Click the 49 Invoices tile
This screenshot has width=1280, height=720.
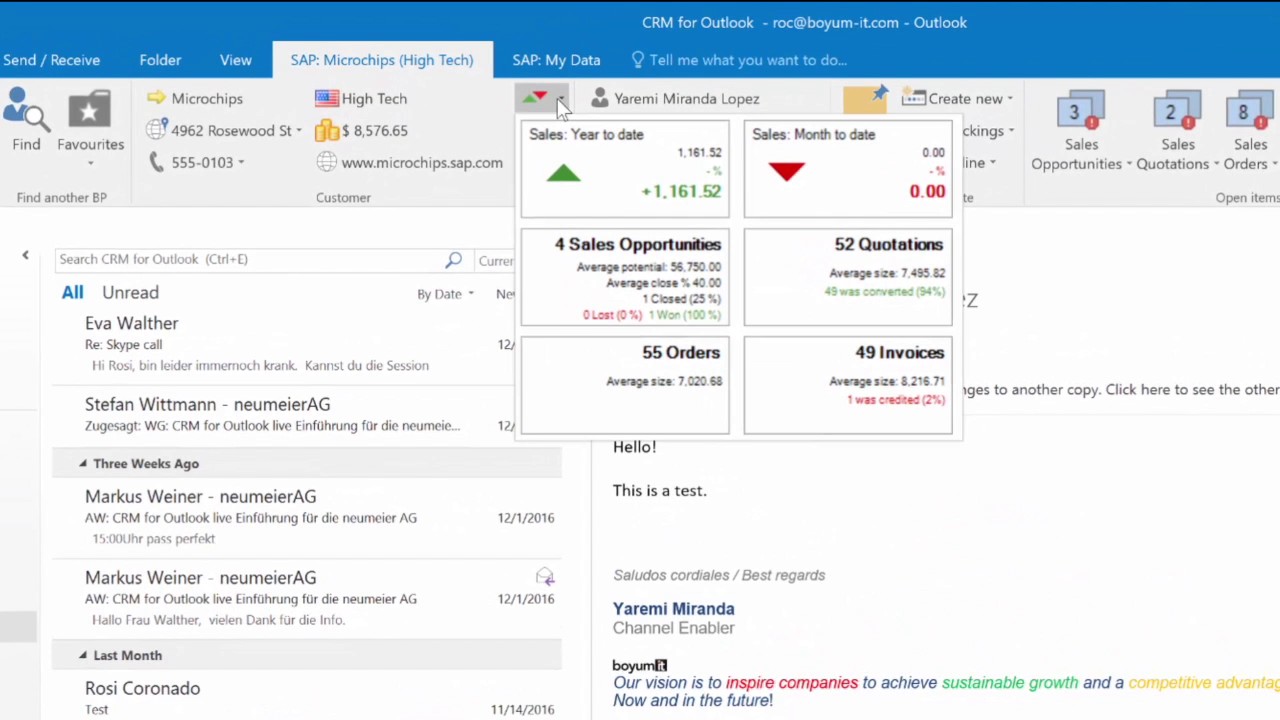click(x=848, y=384)
